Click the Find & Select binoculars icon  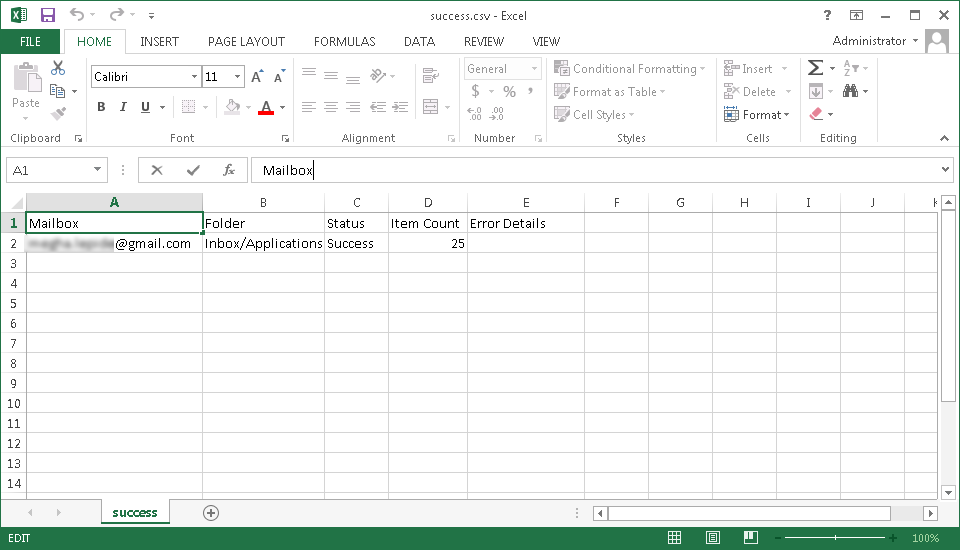pos(851,91)
